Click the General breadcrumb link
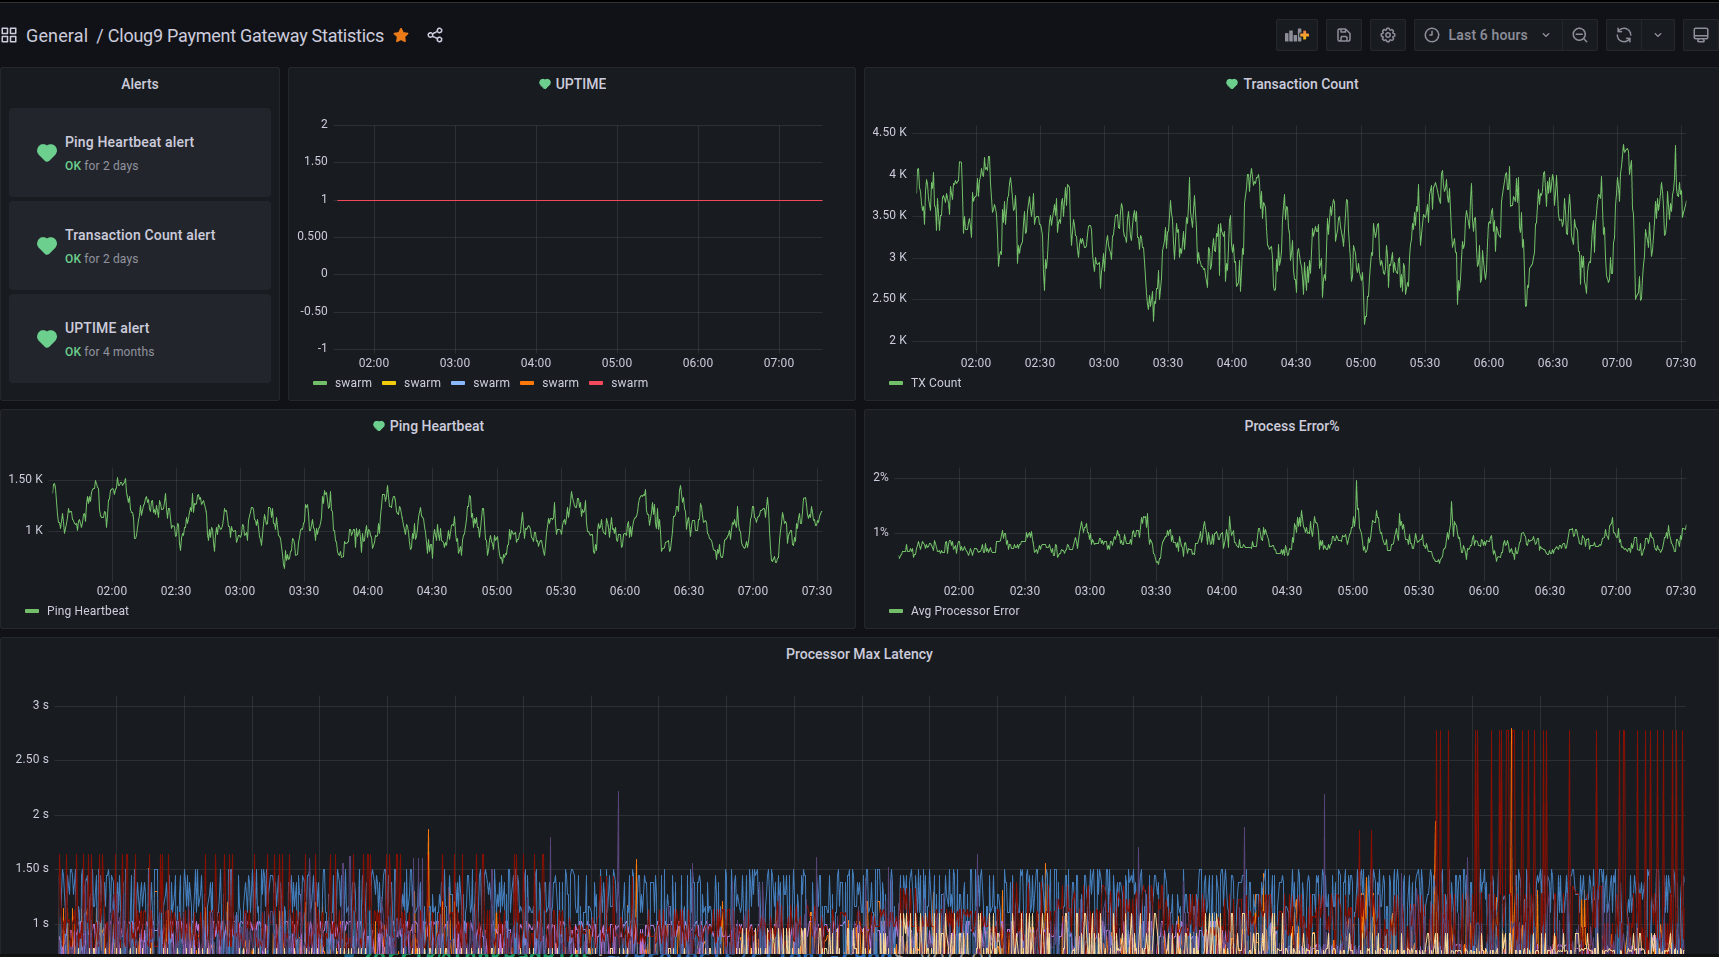Image resolution: width=1719 pixels, height=957 pixels. (x=57, y=35)
